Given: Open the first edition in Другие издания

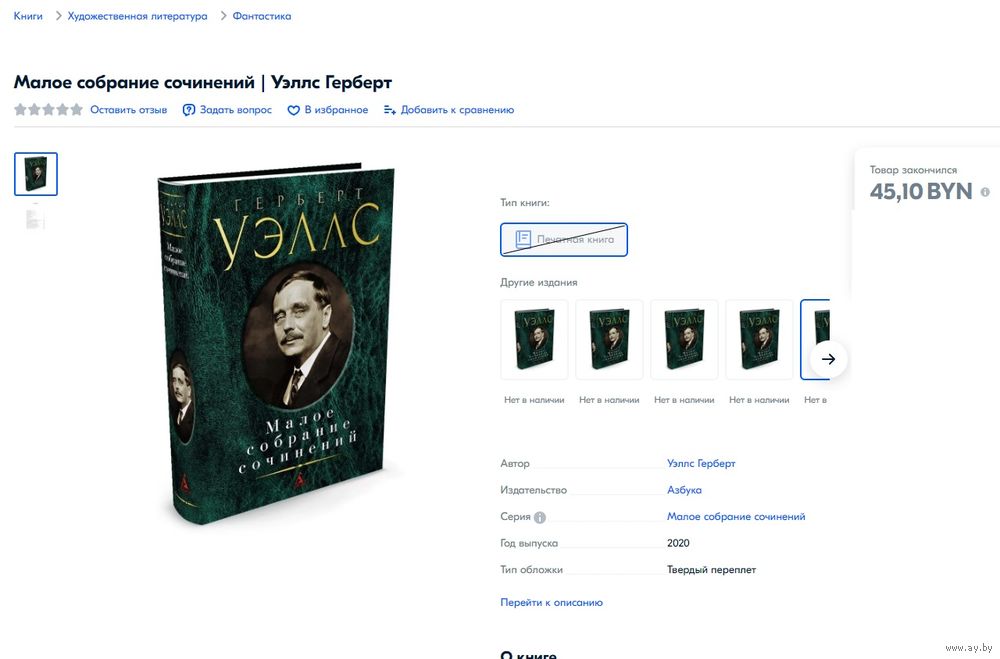Looking at the screenshot, I should 534,339.
